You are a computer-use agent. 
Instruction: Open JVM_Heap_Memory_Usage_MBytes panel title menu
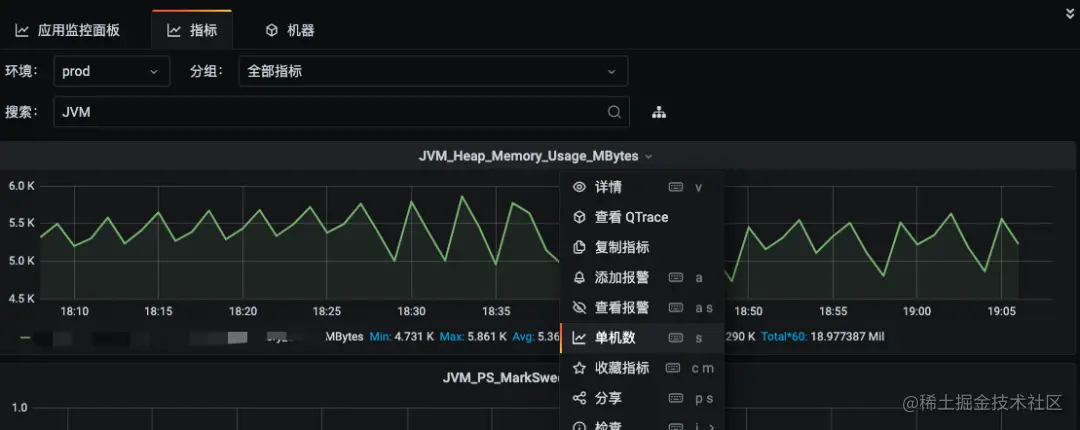[x=535, y=156]
